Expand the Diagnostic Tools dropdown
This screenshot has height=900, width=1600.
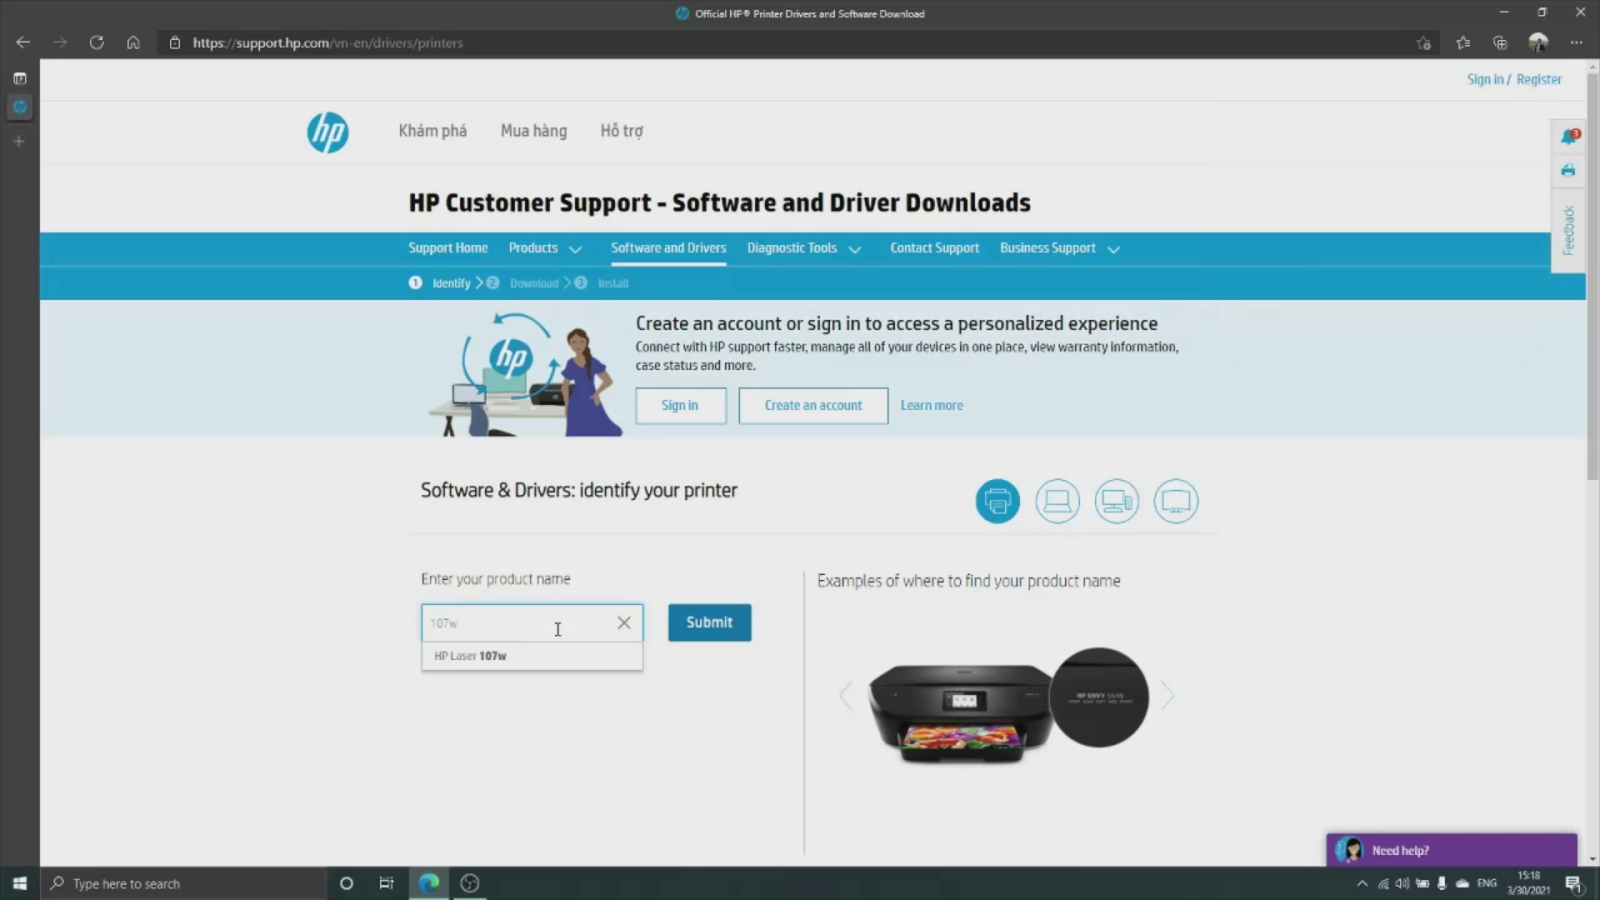click(804, 248)
